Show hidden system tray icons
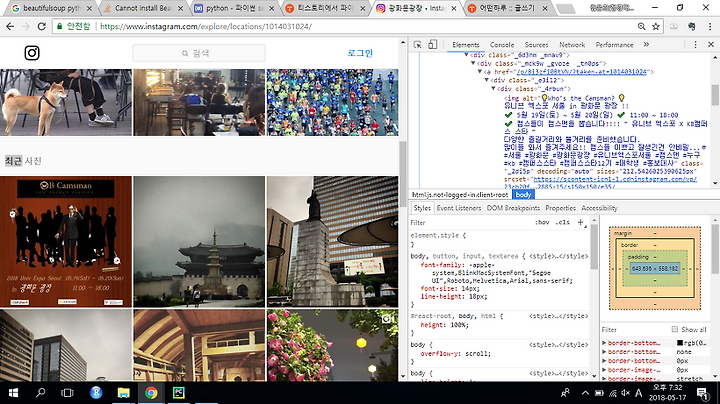This screenshot has width=720, height=404. [x=585, y=393]
